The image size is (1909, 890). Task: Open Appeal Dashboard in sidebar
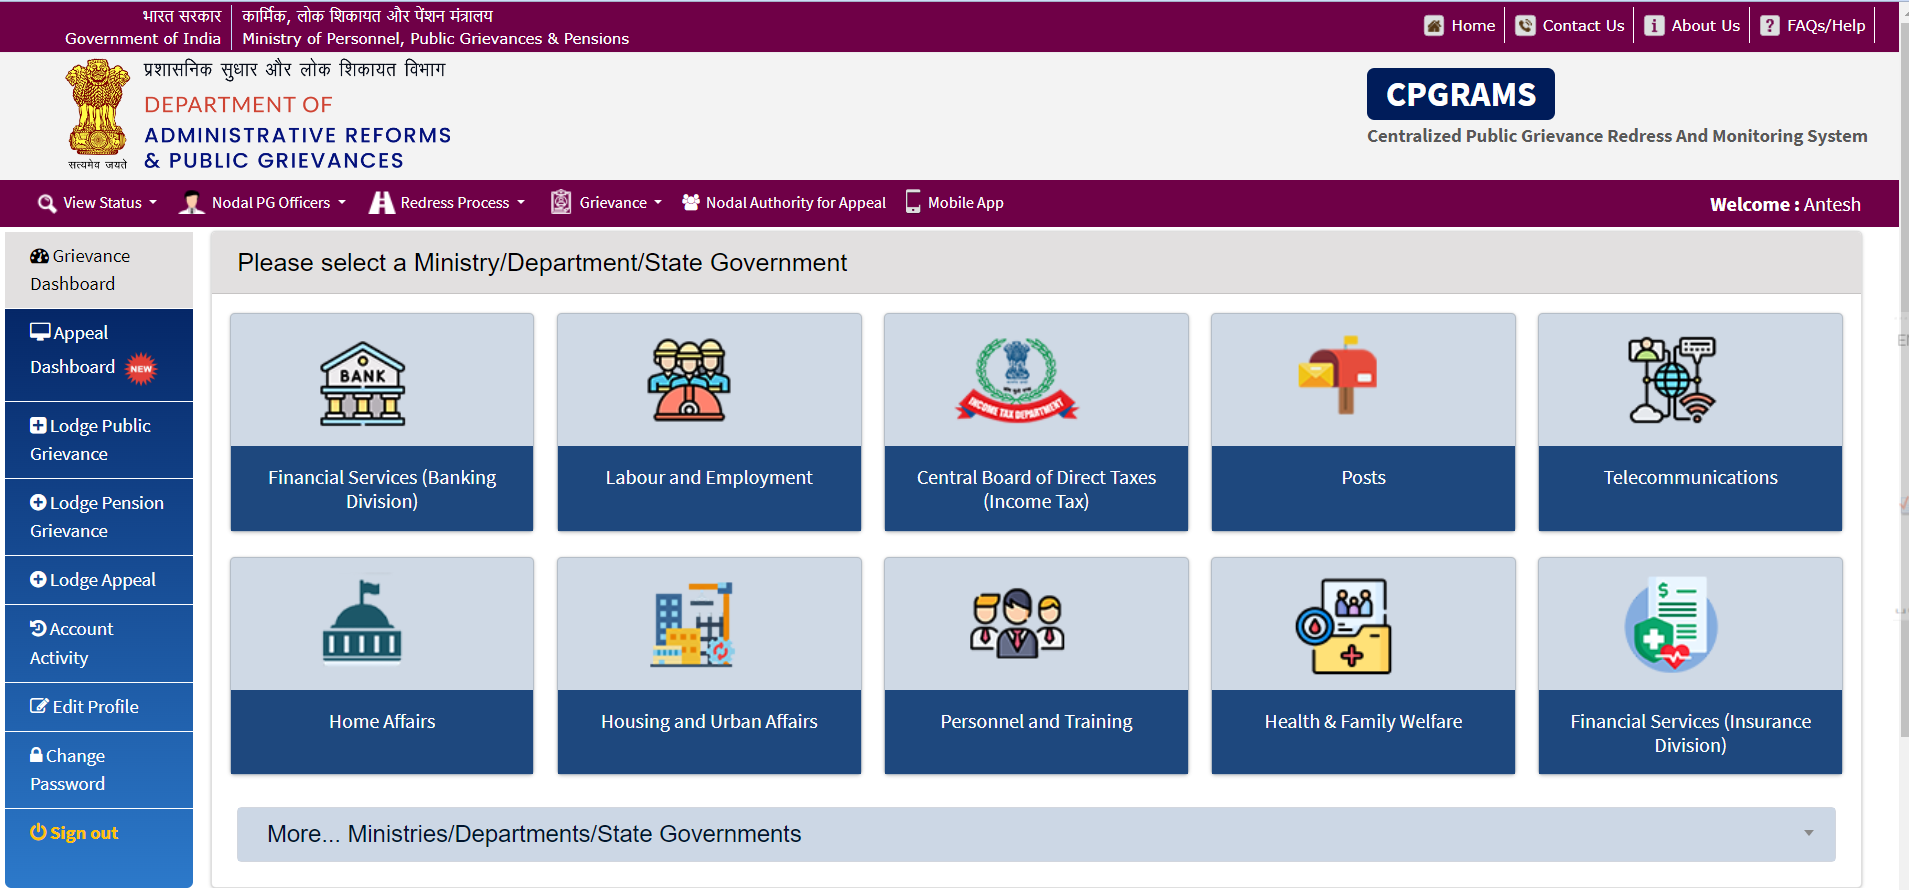[x=99, y=355]
